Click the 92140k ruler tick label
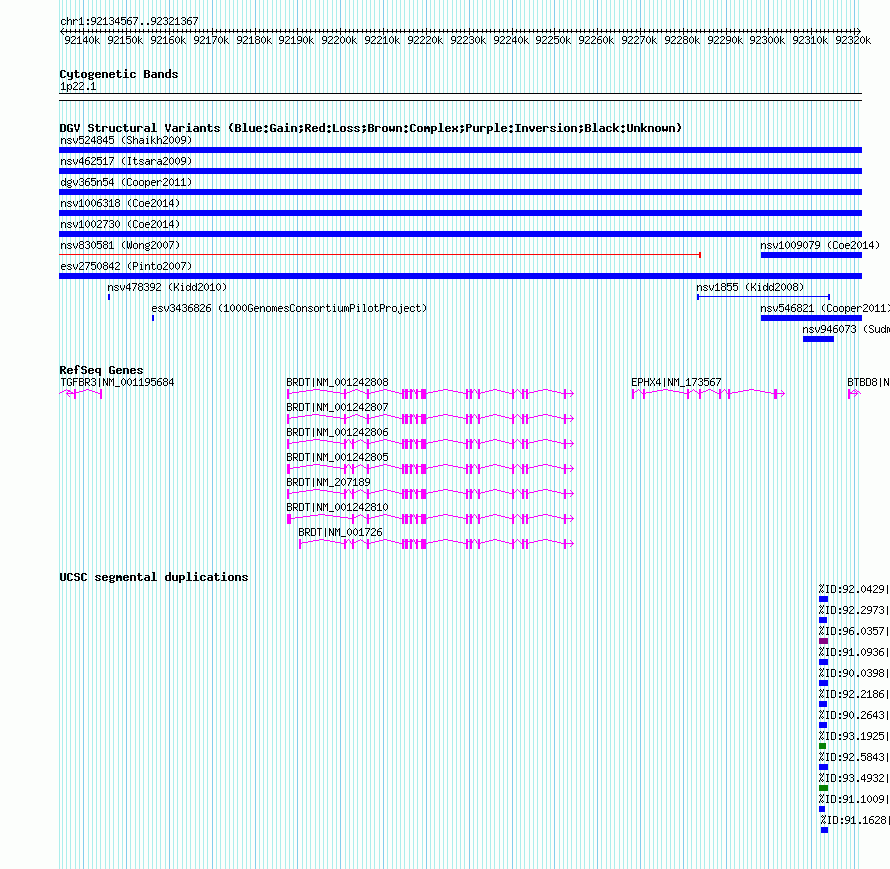The image size is (890, 869). pos(82,40)
